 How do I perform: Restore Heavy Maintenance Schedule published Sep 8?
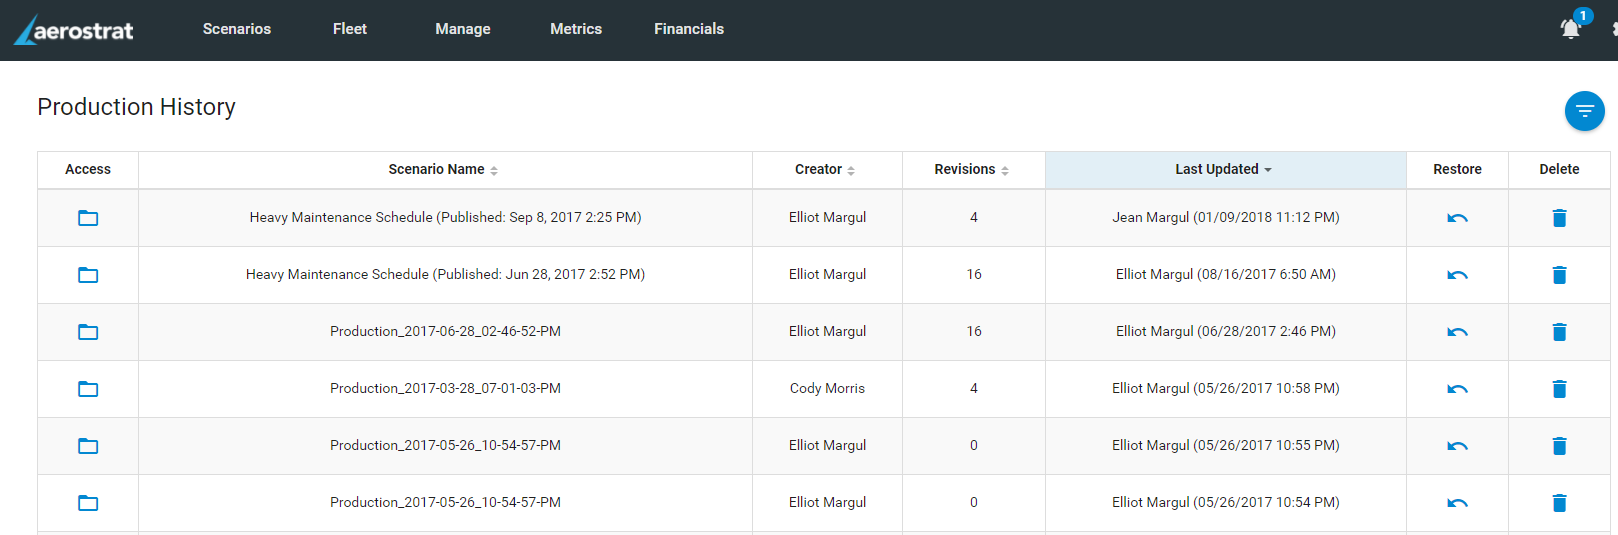coord(1457,218)
